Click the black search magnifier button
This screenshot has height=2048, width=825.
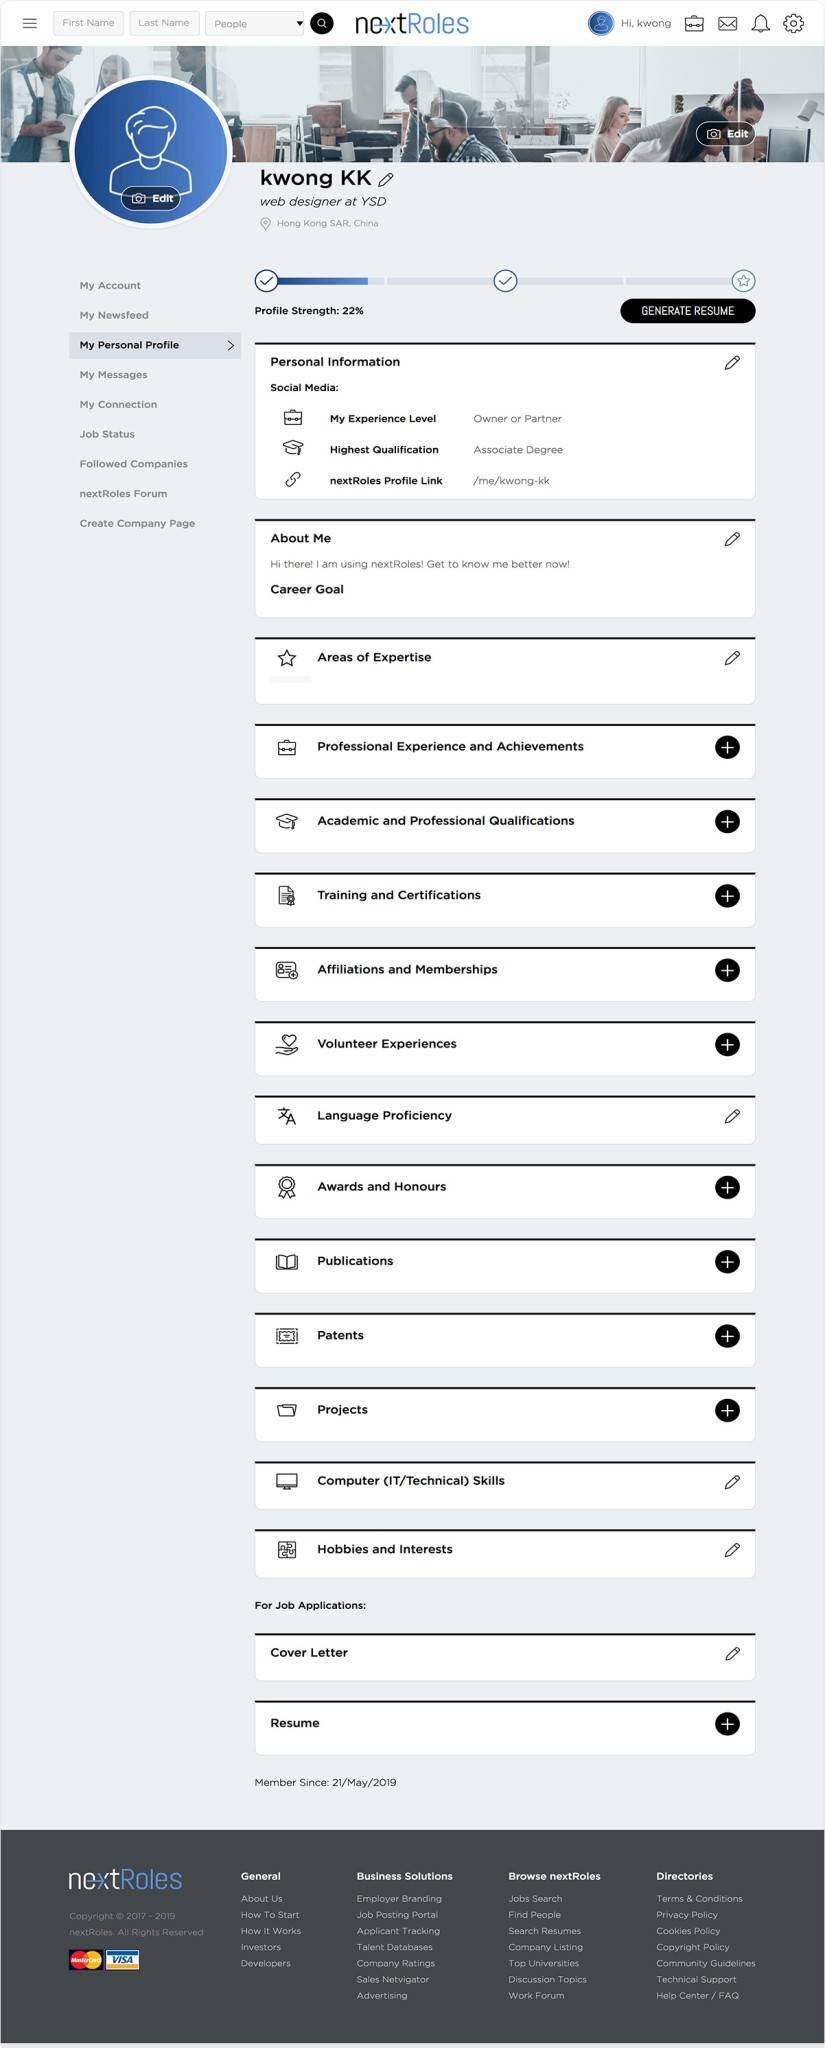[x=322, y=23]
